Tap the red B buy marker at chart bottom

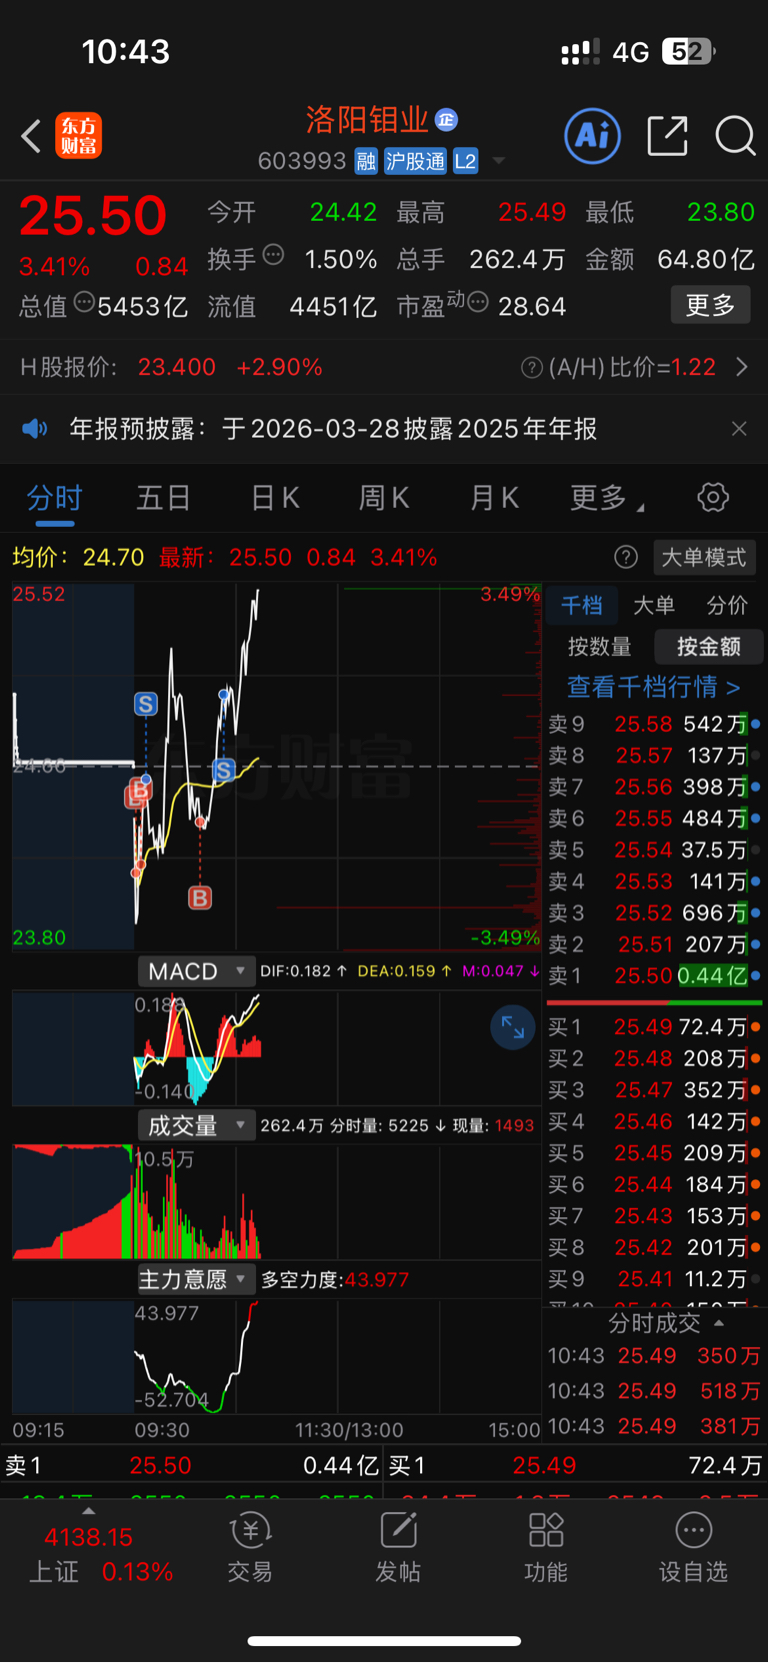tap(200, 898)
